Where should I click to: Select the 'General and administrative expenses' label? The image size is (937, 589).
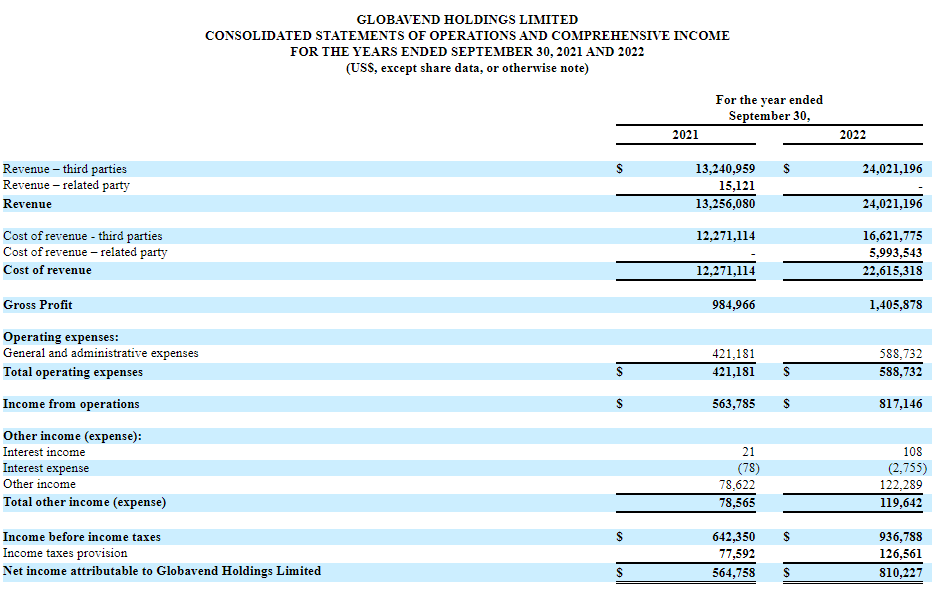(x=101, y=353)
